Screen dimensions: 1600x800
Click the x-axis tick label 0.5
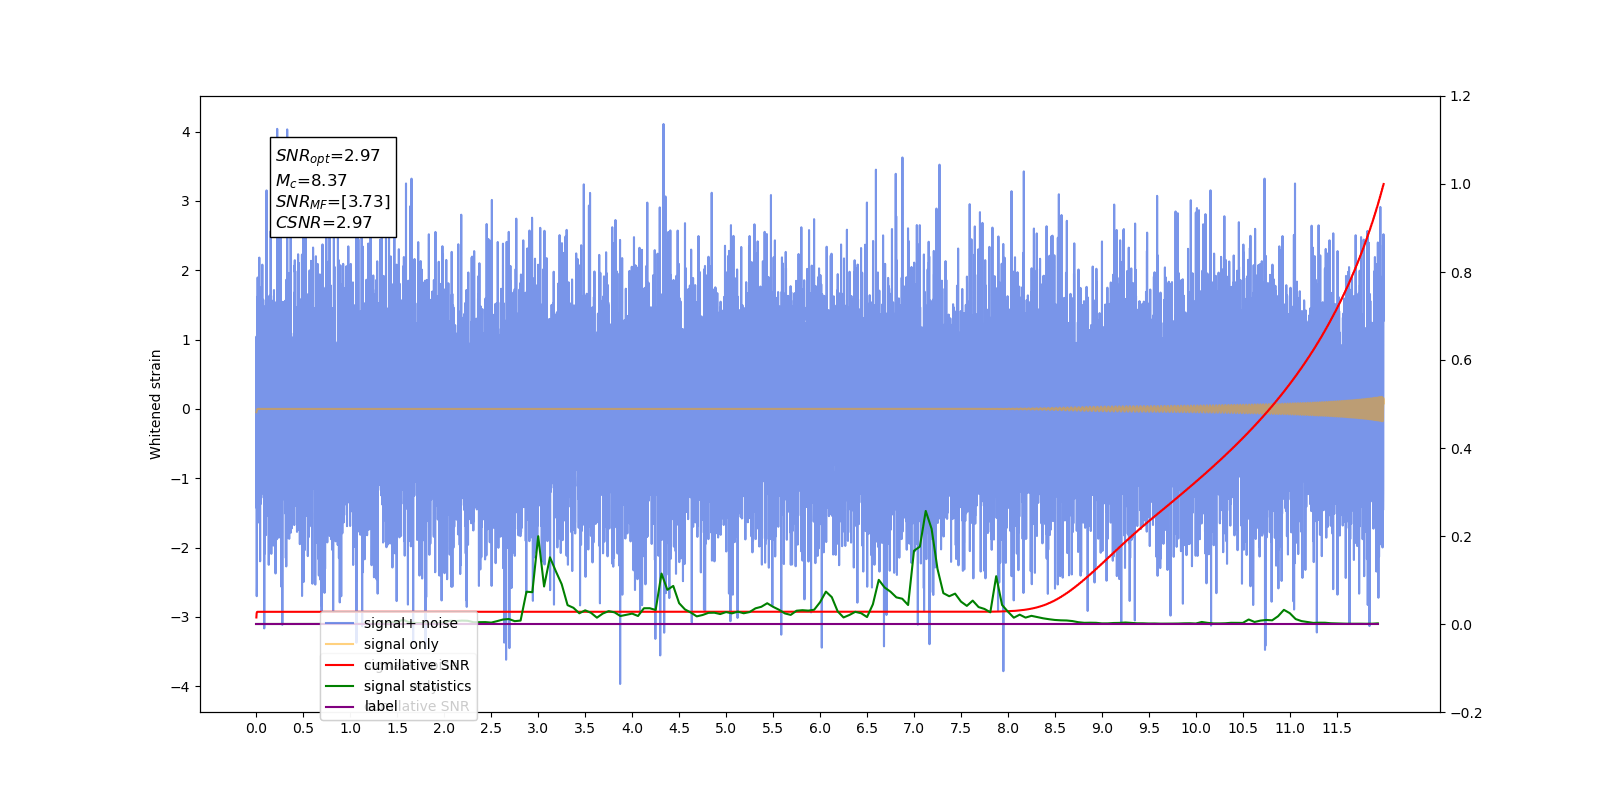tap(303, 729)
